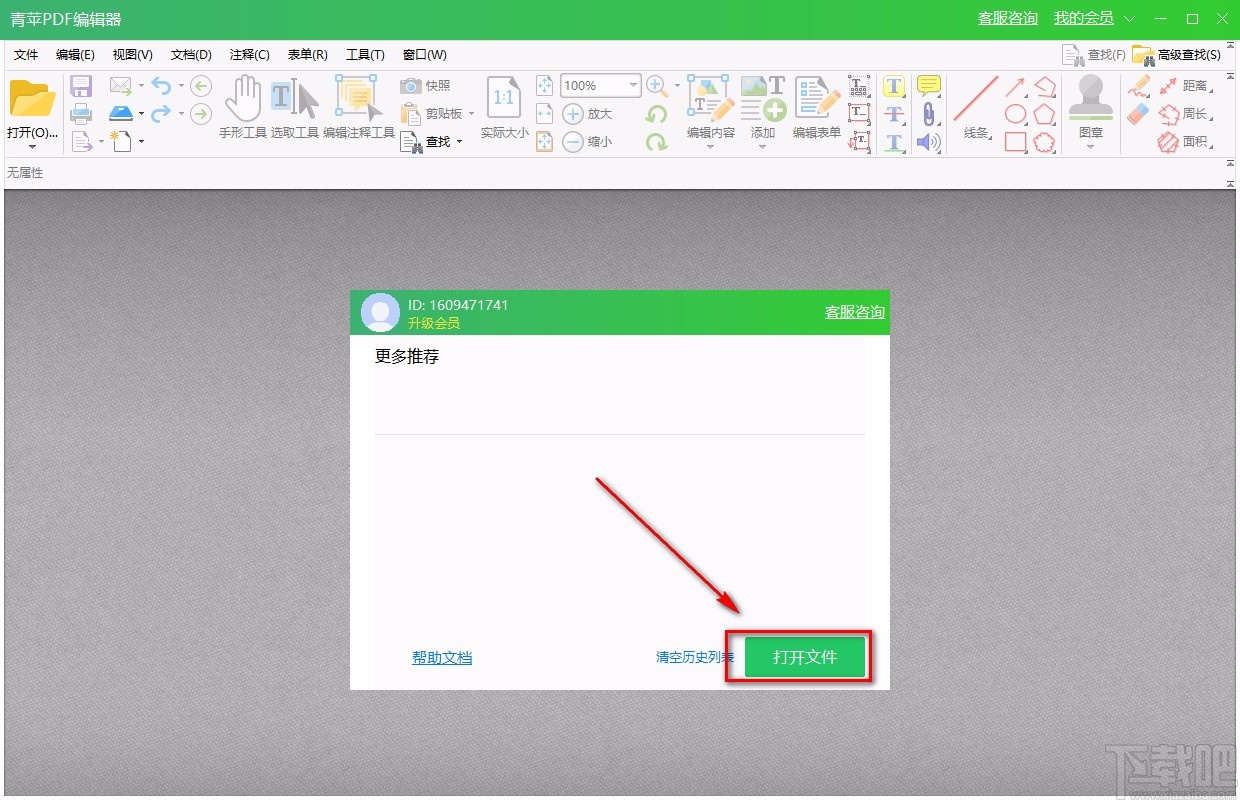Viewport: 1240px width, 800px height.
Task: Expand the 我的会员 dropdown menu
Action: pos(1129,18)
